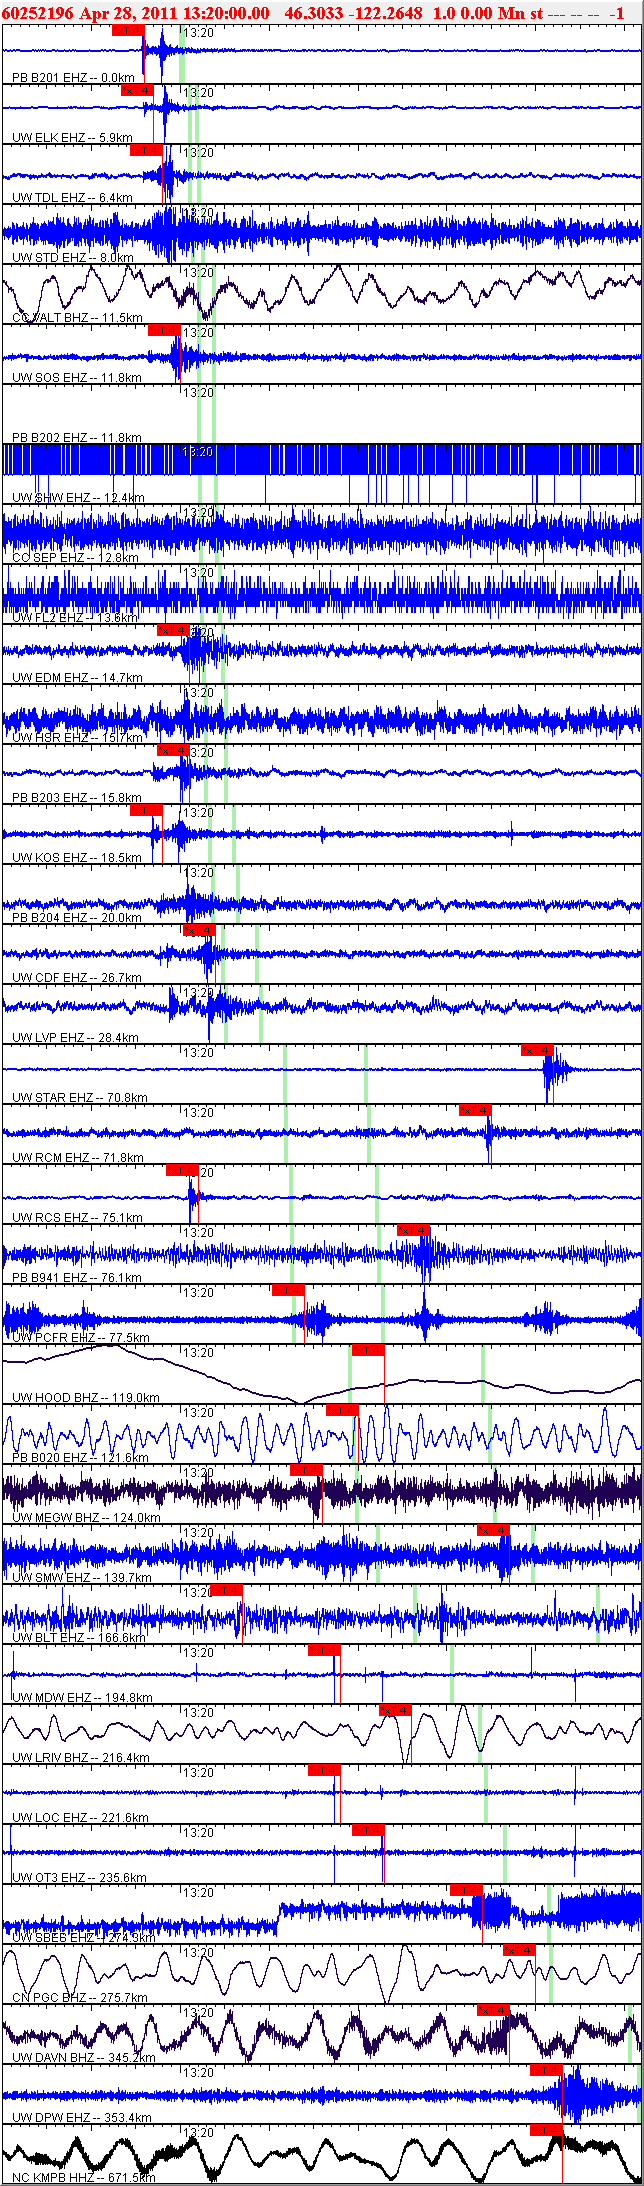
Task: Select the station label PB B201 EHZ -- 0.0km
Action: coord(73,78)
